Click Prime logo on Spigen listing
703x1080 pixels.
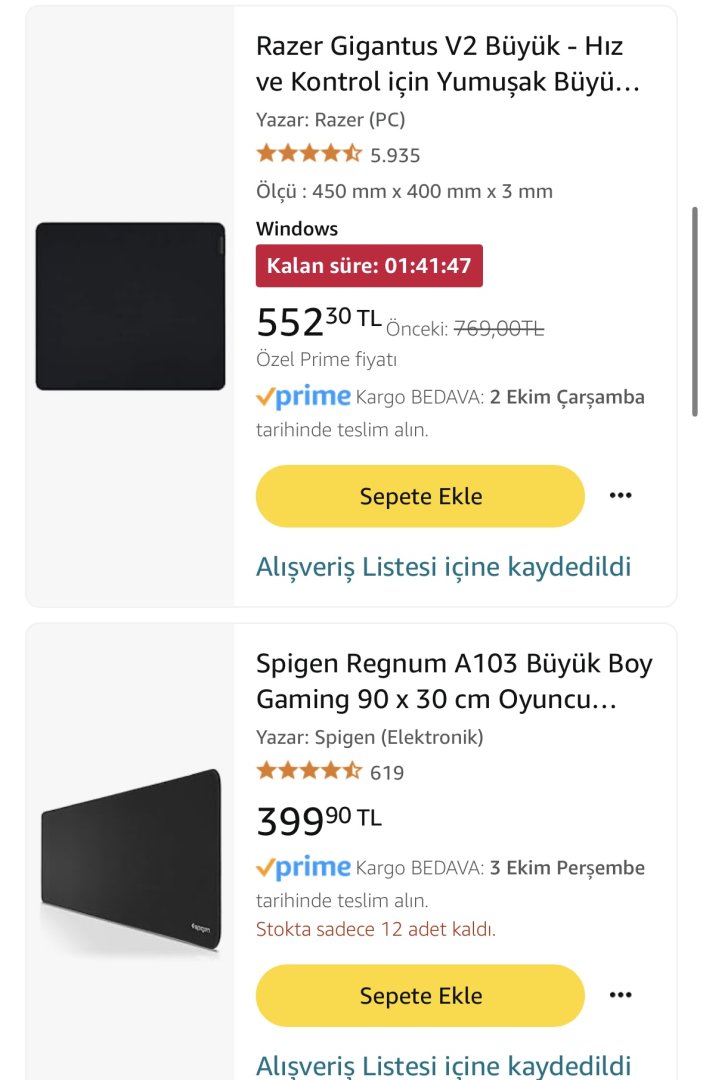coord(303,868)
